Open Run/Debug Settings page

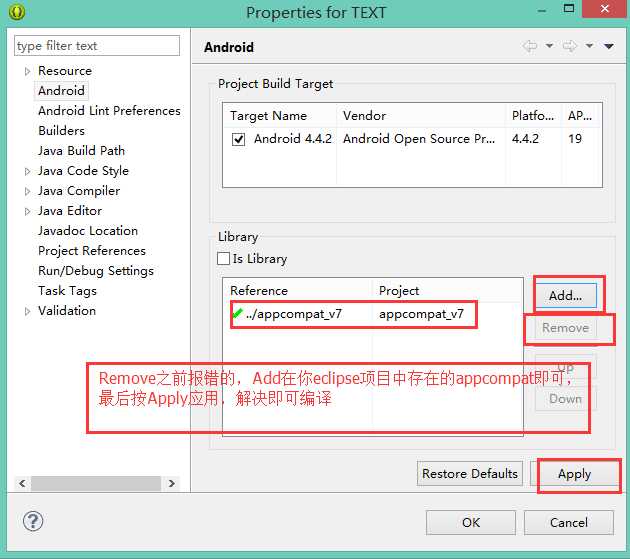pos(96,271)
